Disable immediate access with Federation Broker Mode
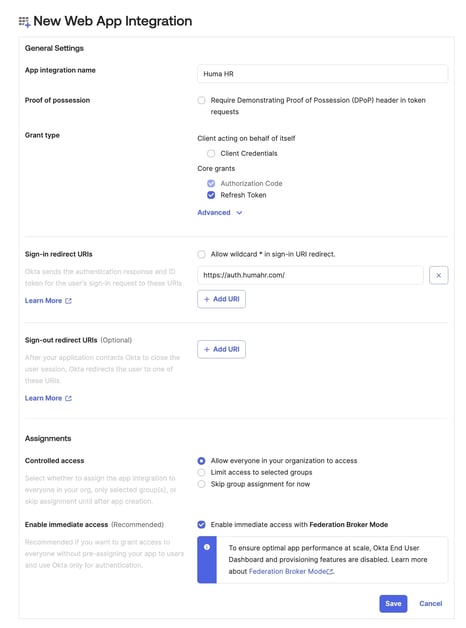The width and height of the screenshot is (466, 628). coord(201,525)
